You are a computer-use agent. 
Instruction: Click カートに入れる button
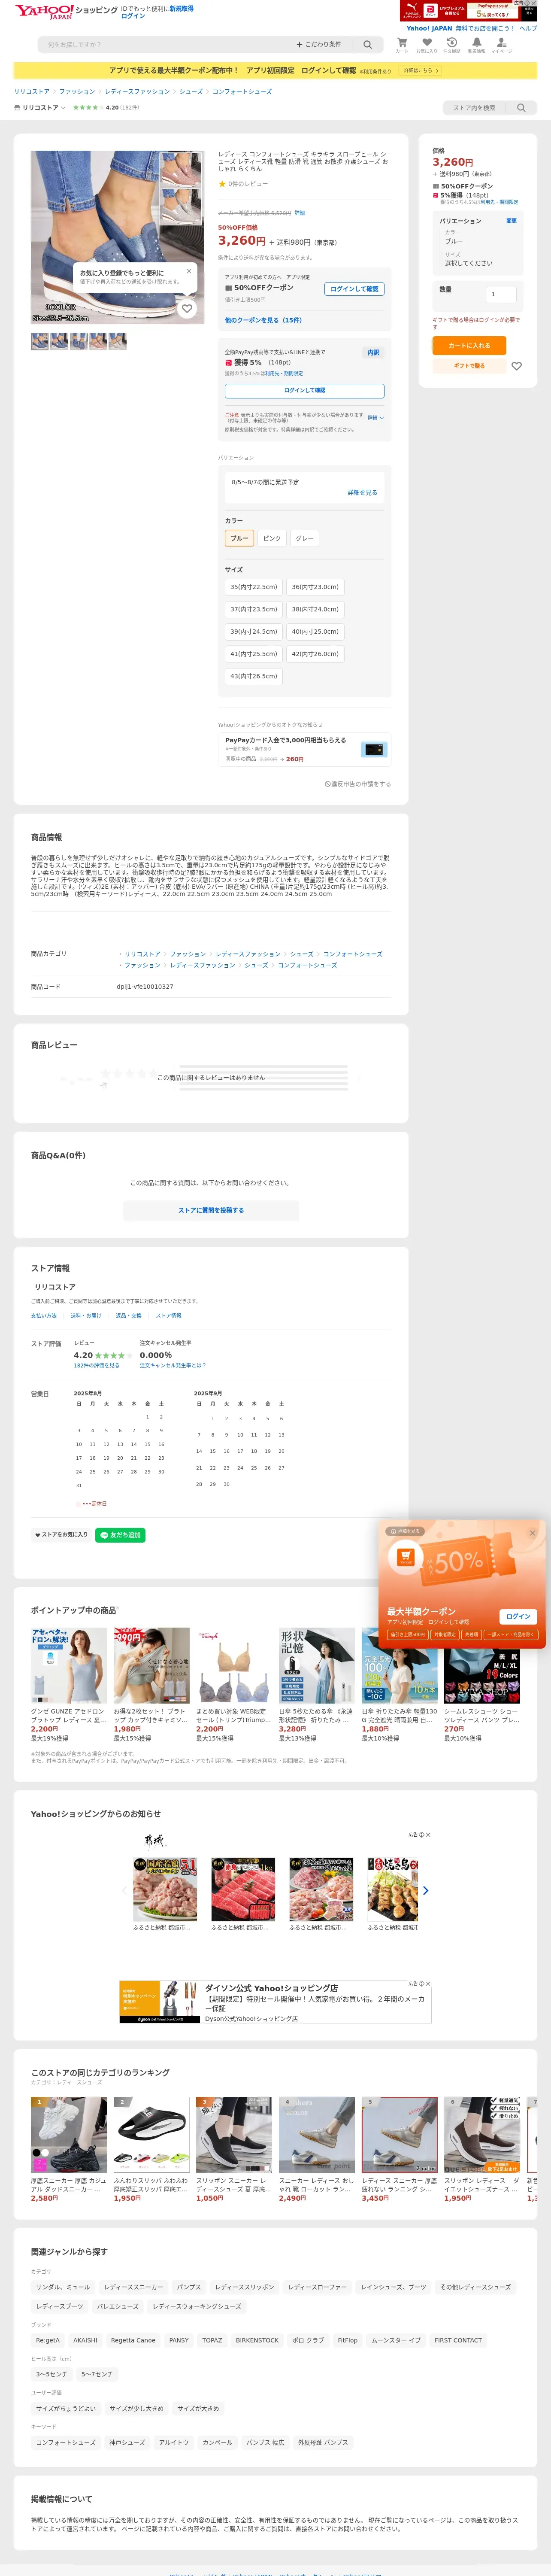[469, 345]
